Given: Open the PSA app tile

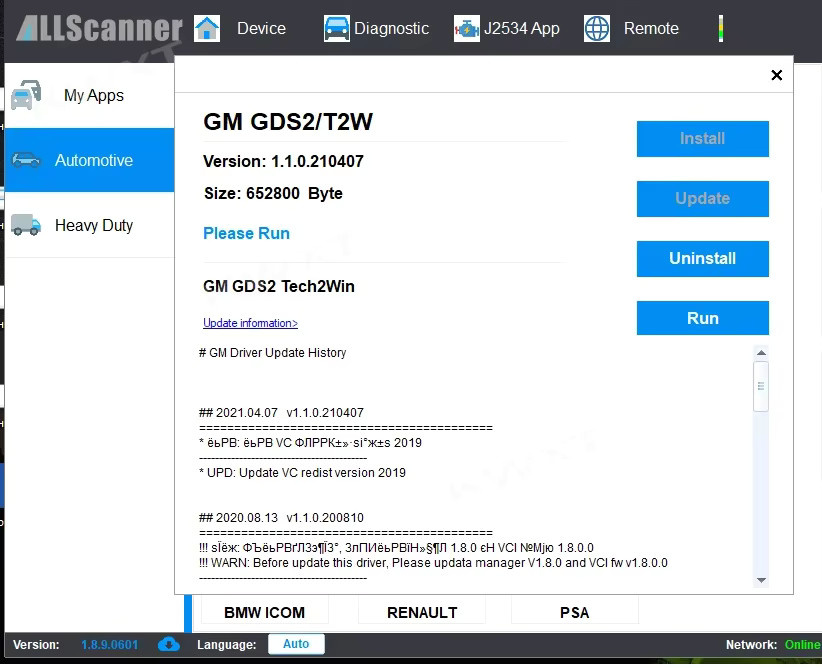Looking at the screenshot, I should [575, 612].
